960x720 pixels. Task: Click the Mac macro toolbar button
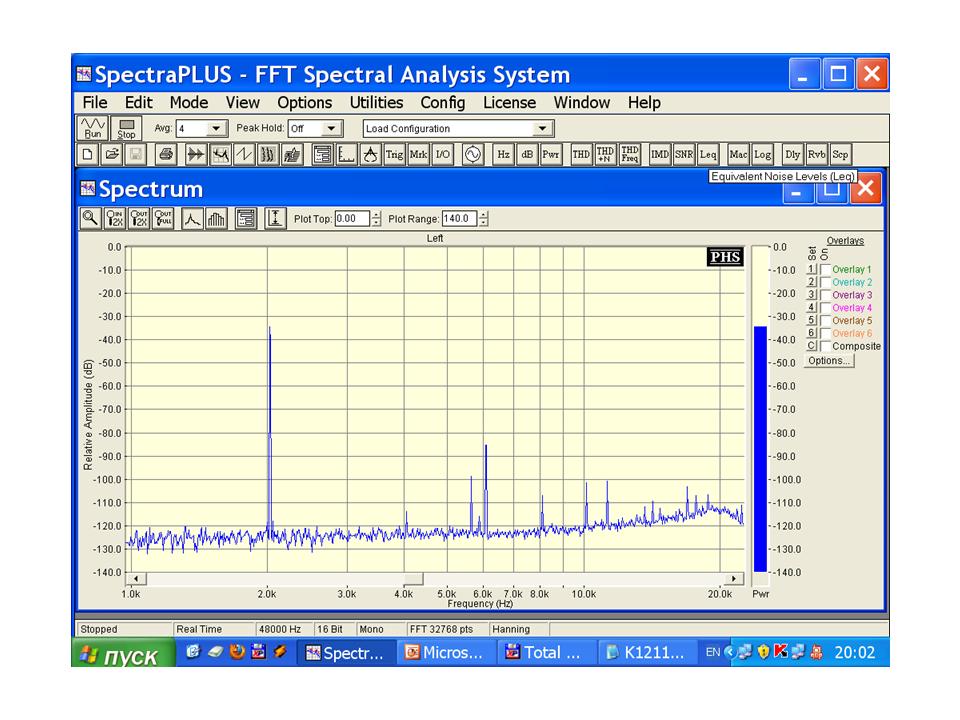click(x=738, y=154)
